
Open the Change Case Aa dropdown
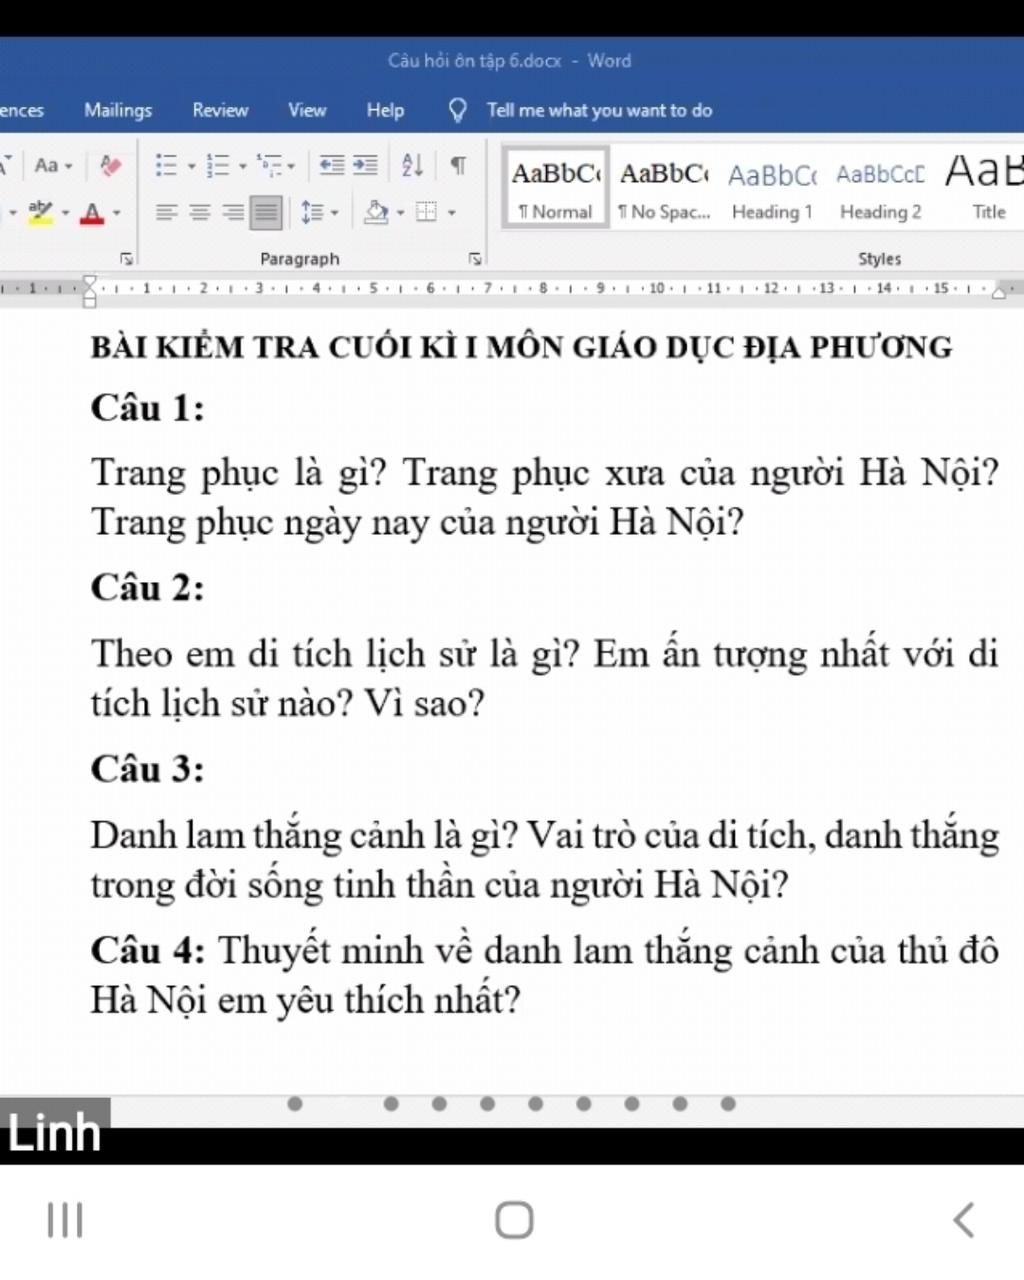tap(53, 165)
